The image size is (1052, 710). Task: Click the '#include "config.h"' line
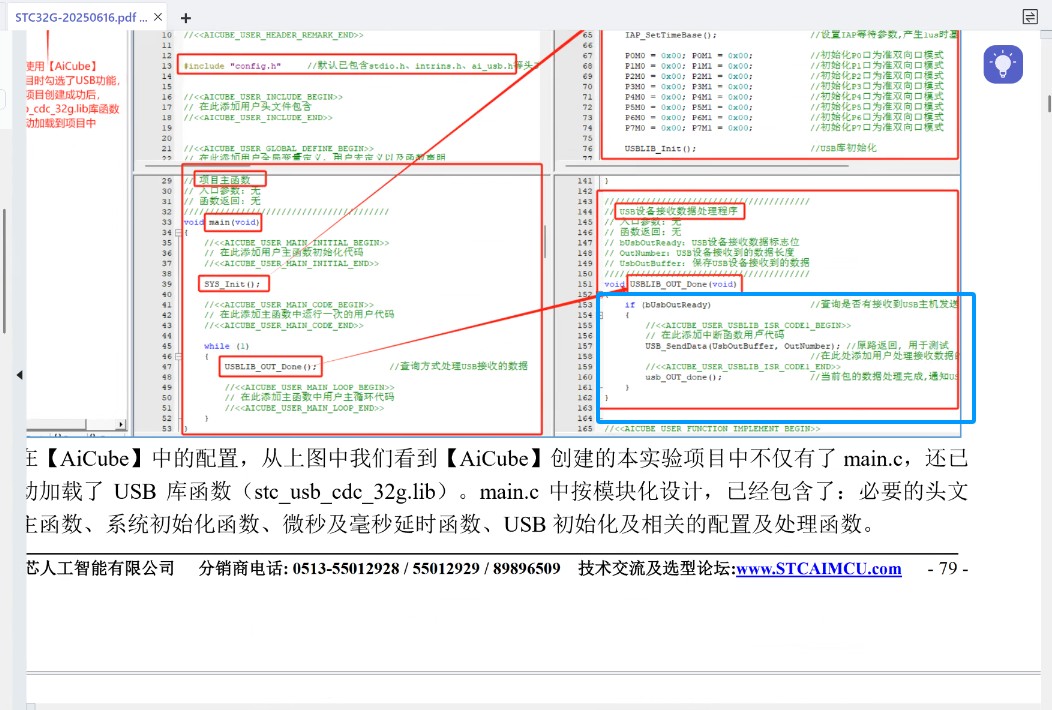pos(232,66)
